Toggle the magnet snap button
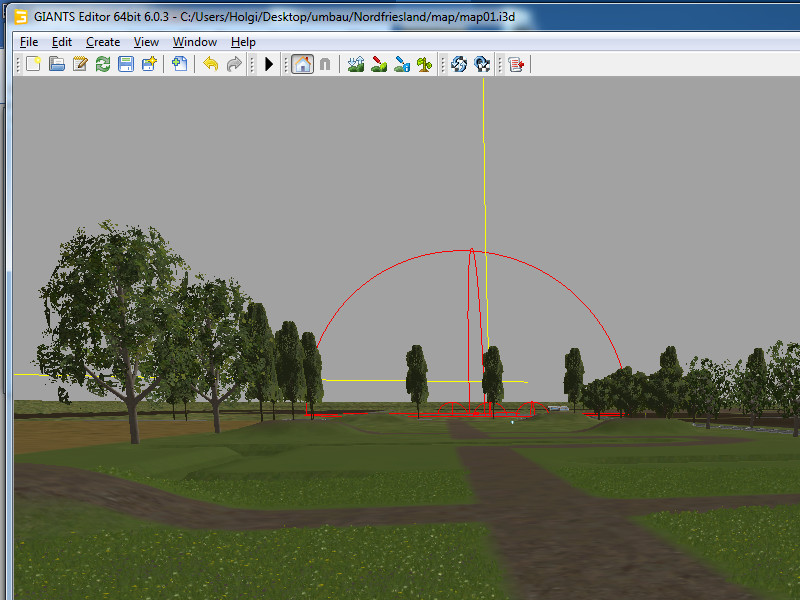 coord(325,64)
